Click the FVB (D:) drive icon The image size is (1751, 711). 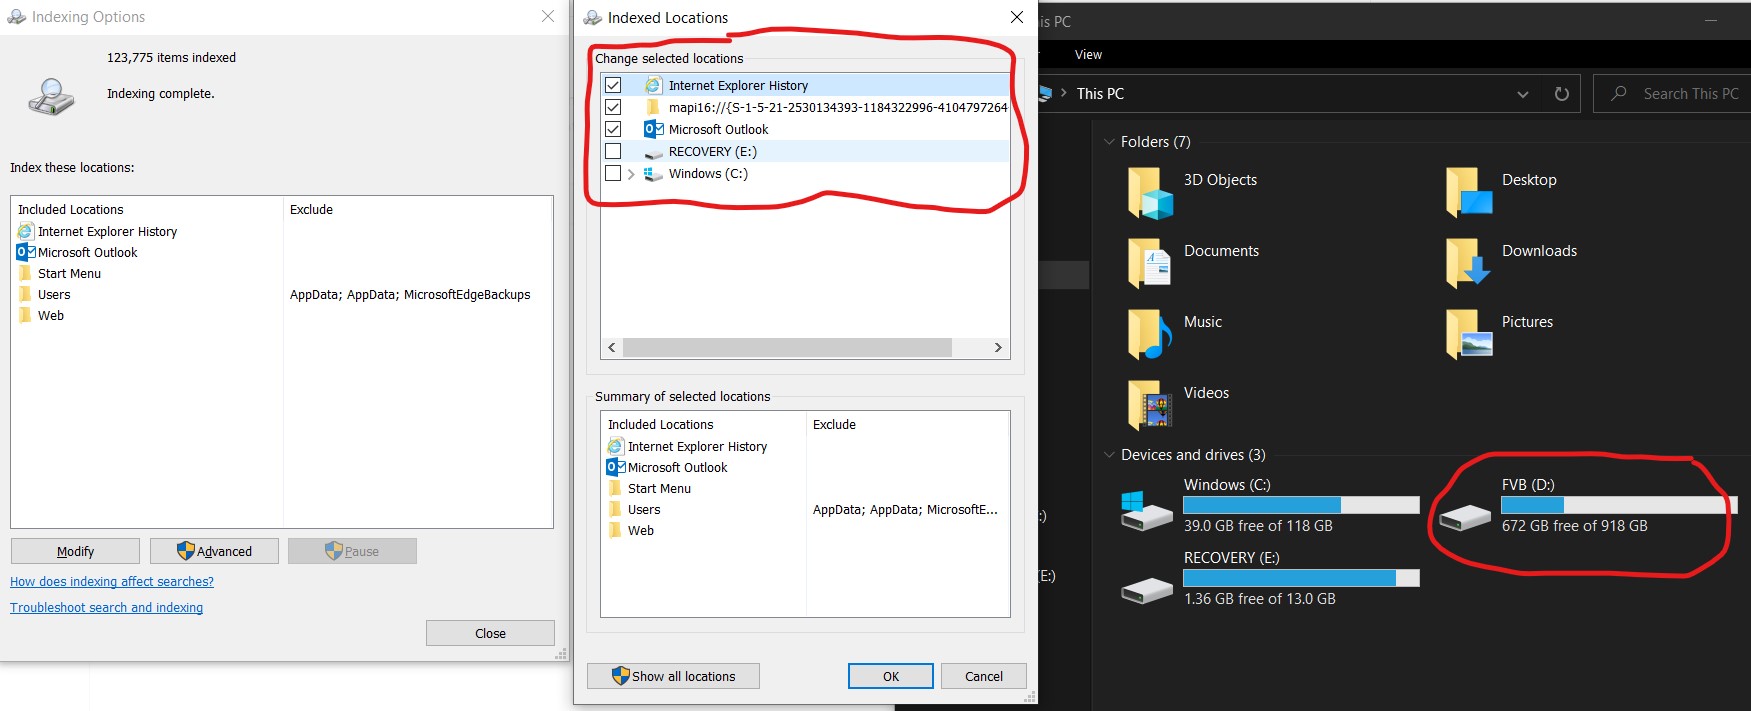[1465, 518]
